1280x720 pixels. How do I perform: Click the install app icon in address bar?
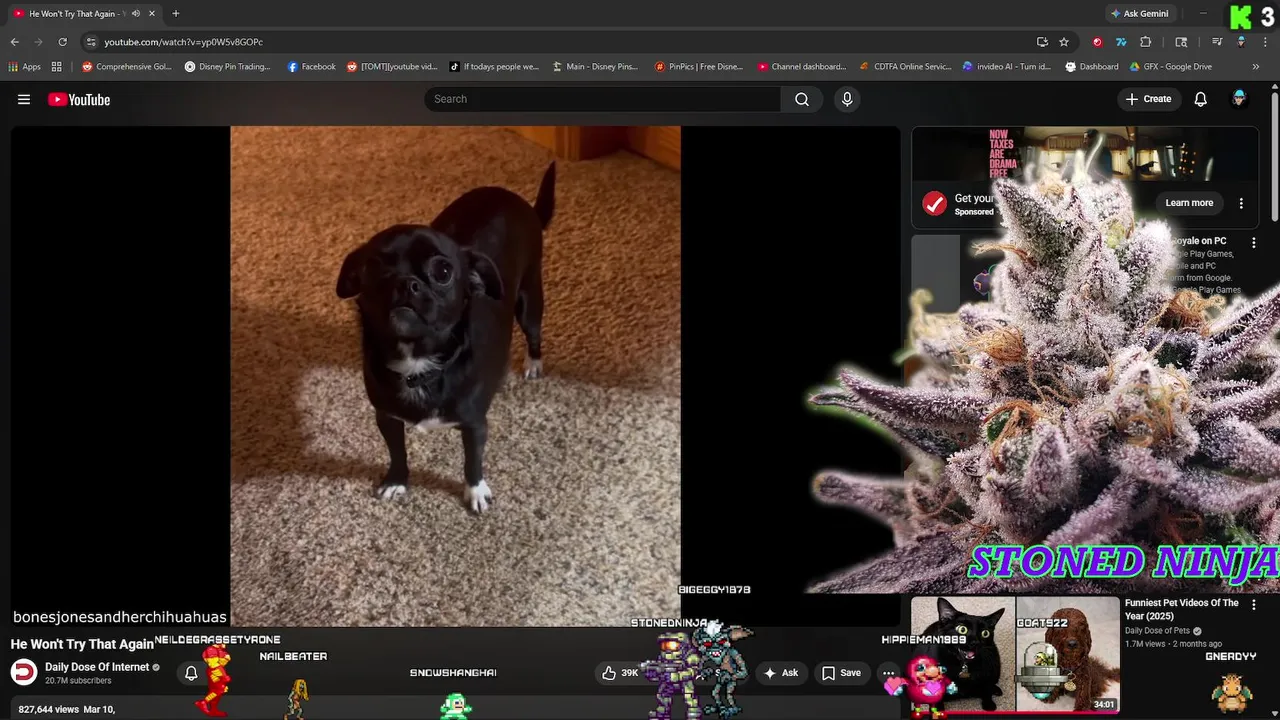(1042, 42)
